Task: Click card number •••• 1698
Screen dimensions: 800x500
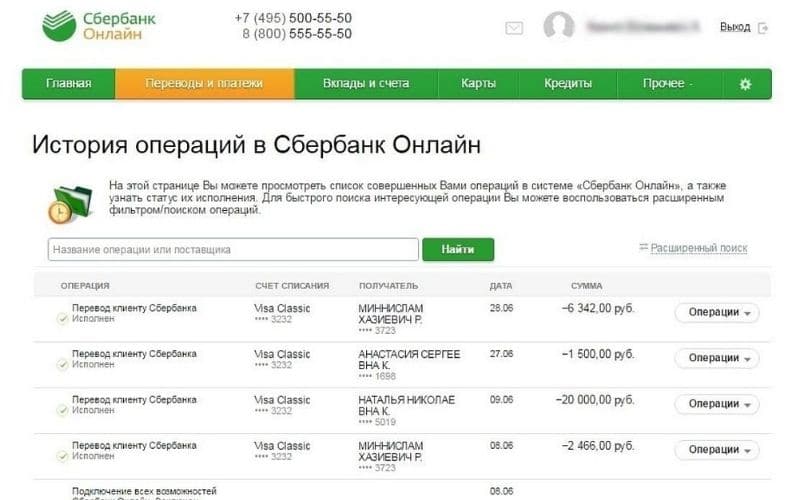Action: (x=377, y=376)
